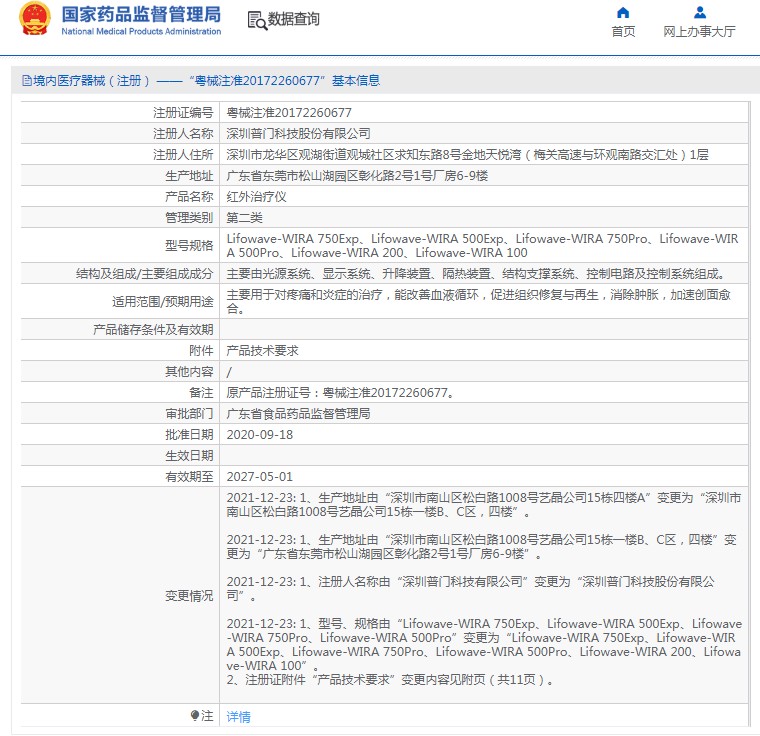Screen dimensions: 760x736
Task: Click the 注册证附件 change note (共11页)
Action: click(x=390, y=680)
